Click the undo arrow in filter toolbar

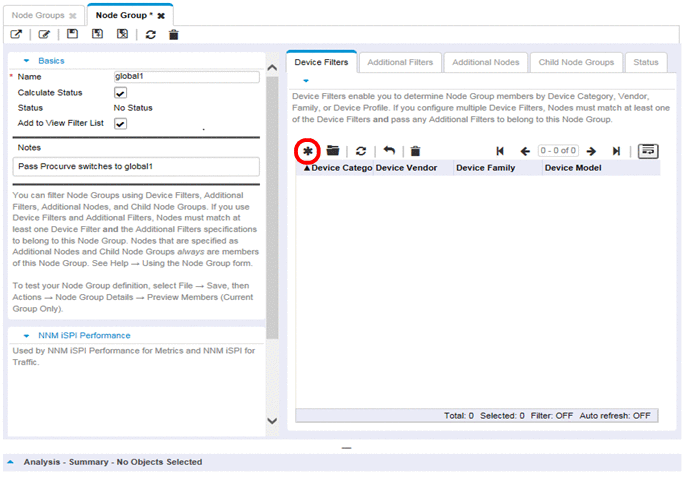pos(389,151)
